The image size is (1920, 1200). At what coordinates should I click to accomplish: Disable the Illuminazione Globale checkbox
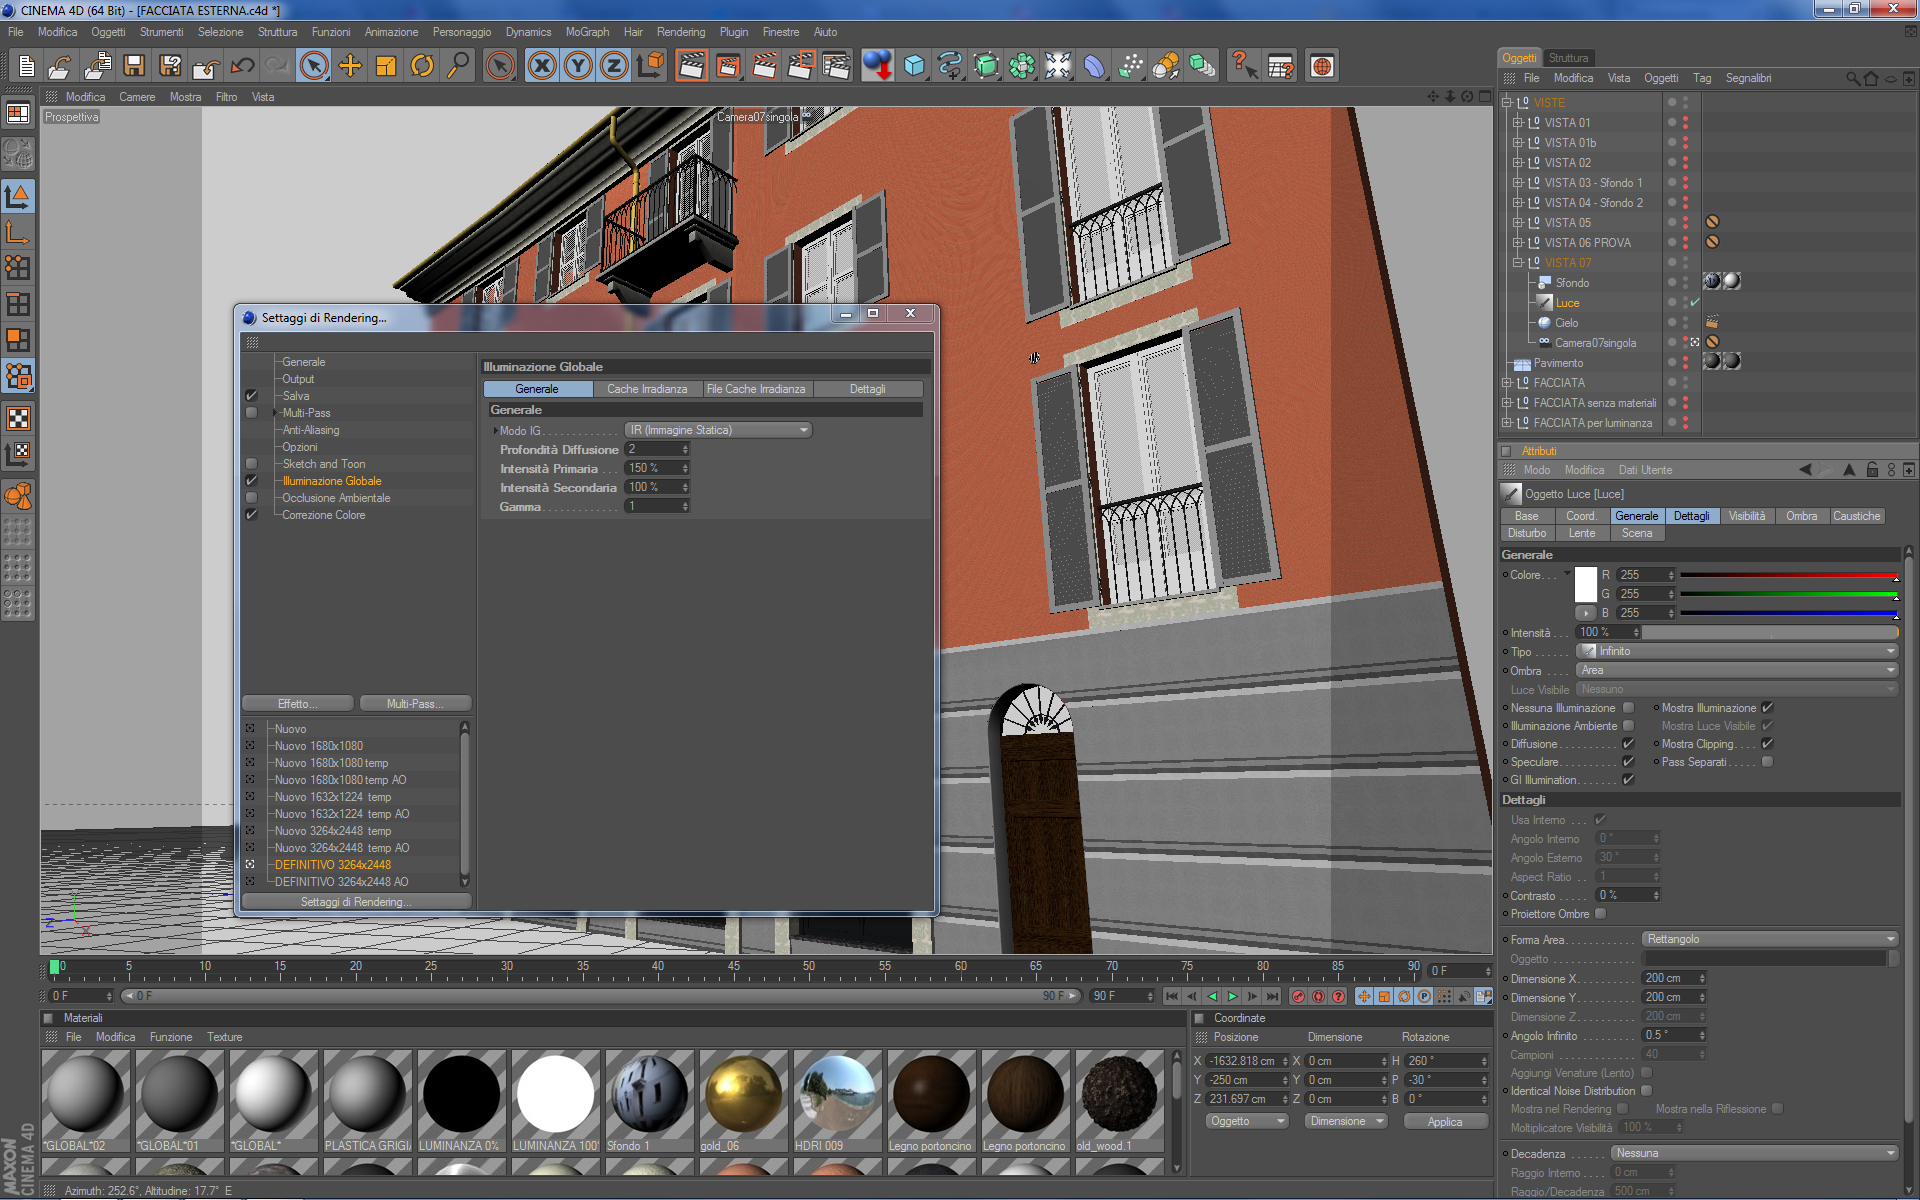coord(252,481)
